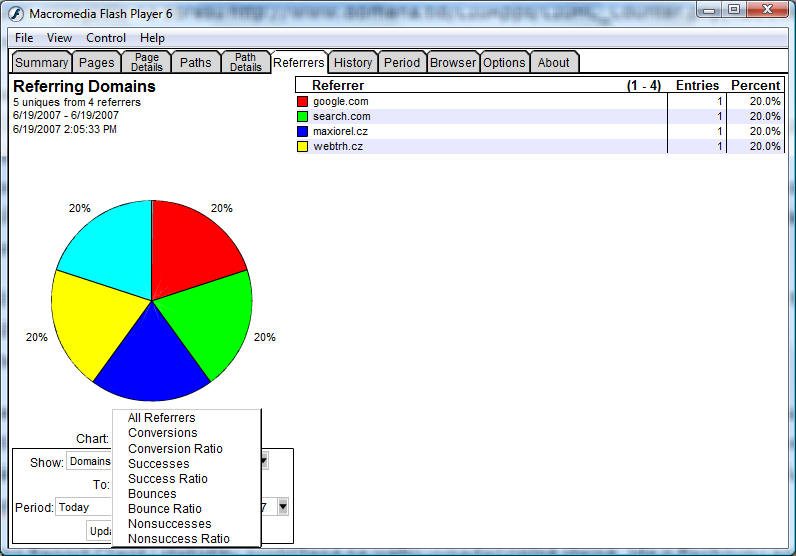This screenshot has width=796, height=556.
Task: Click the partially hidden Update button
Action: pos(100,531)
